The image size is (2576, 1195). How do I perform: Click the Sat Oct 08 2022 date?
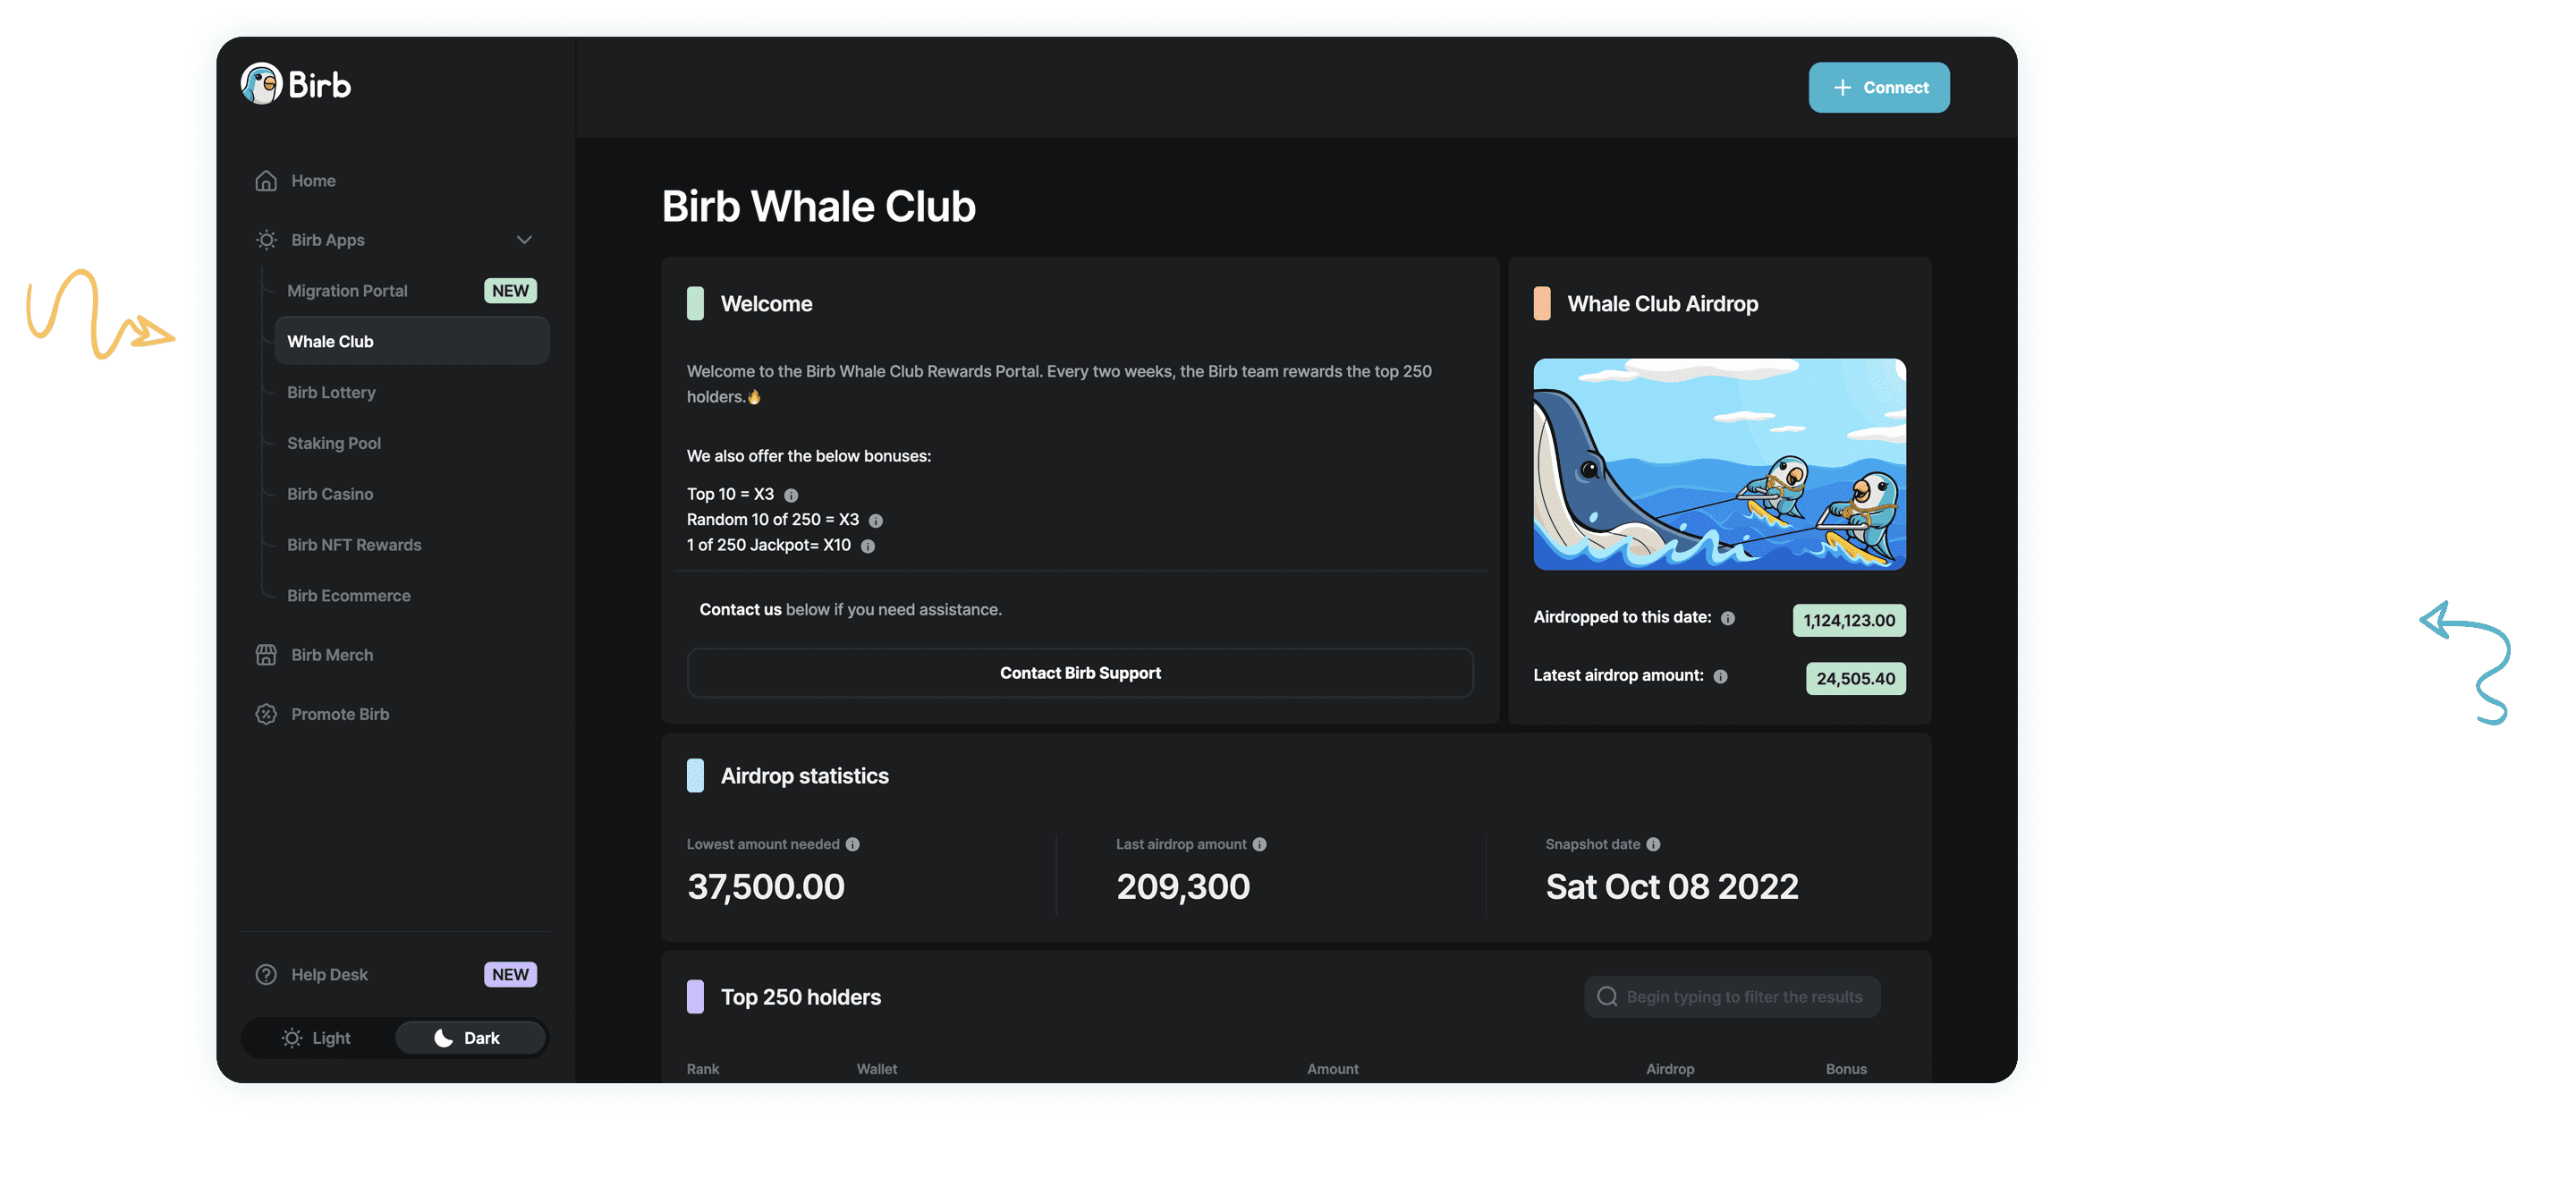coord(1671,887)
